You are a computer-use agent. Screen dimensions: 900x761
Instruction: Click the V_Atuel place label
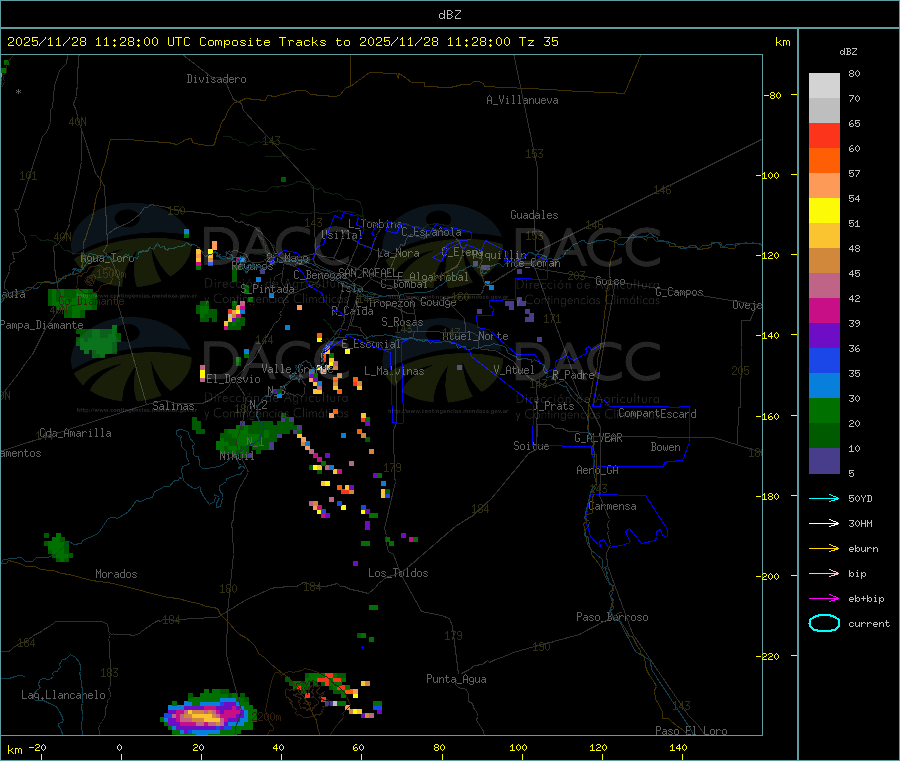(x=514, y=370)
